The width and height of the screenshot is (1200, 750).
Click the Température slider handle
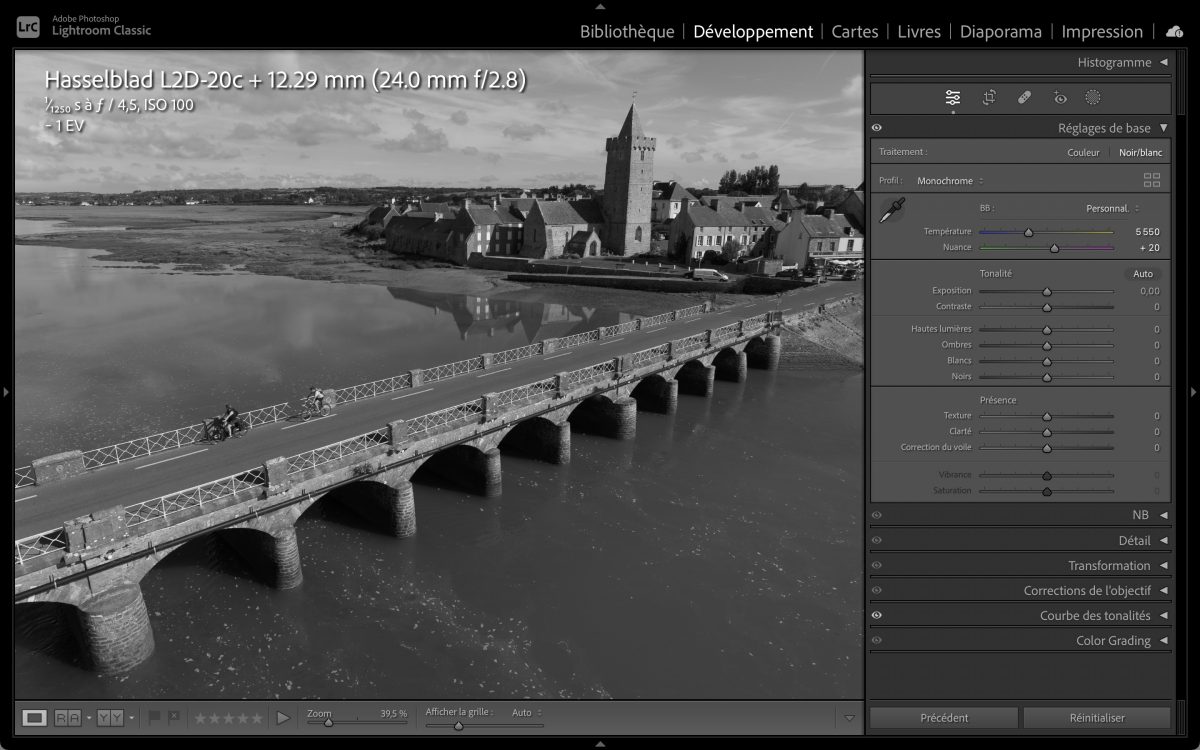click(1028, 232)
